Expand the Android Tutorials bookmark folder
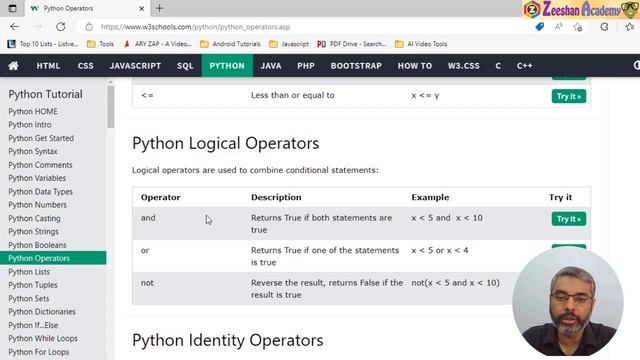The height and width of the screenshot is (360, 640). click(x=230, y=44)
